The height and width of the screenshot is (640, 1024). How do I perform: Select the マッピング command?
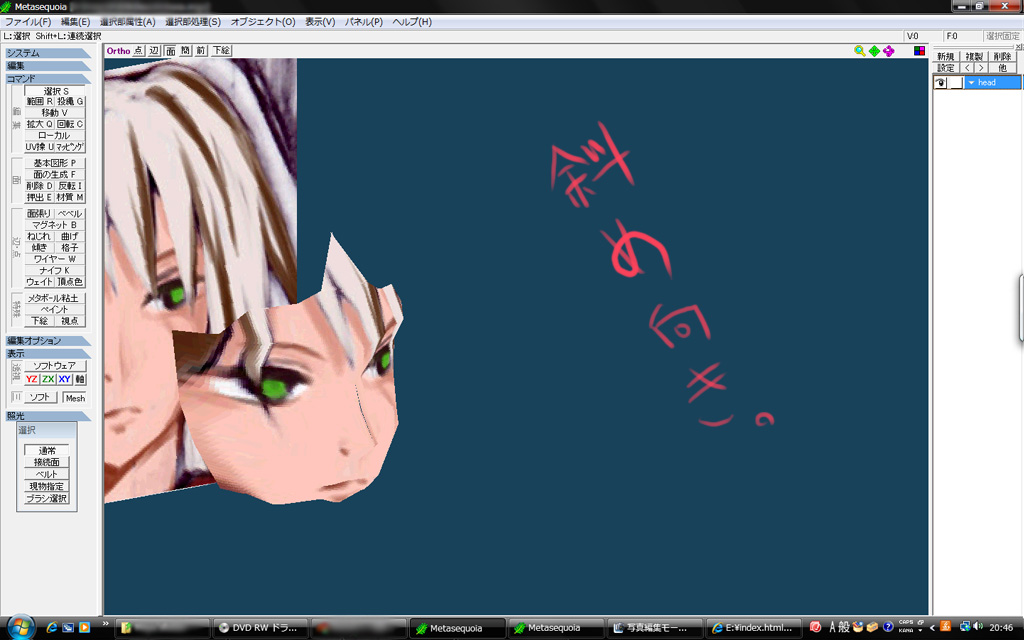70,147
